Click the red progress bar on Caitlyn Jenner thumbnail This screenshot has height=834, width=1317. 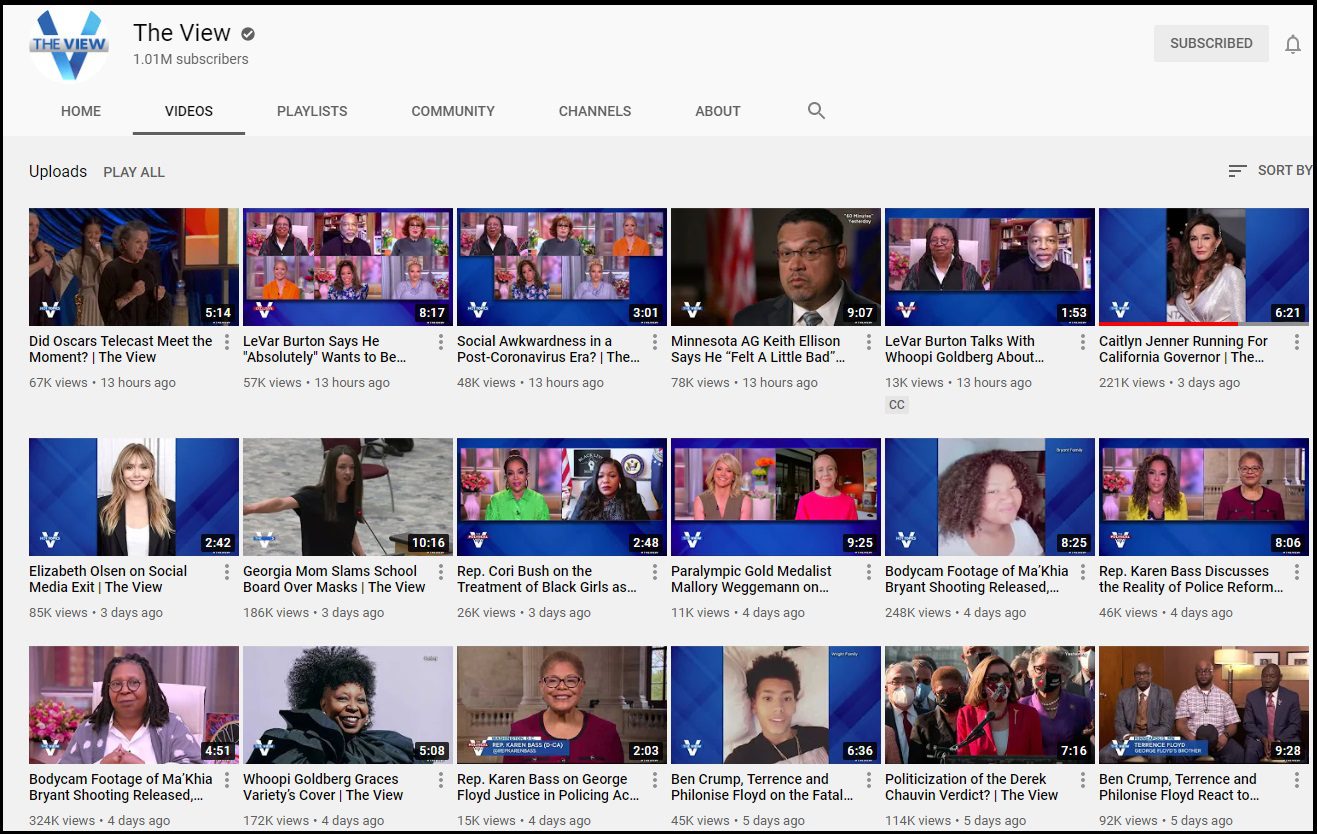click(x=1167, y=323)
